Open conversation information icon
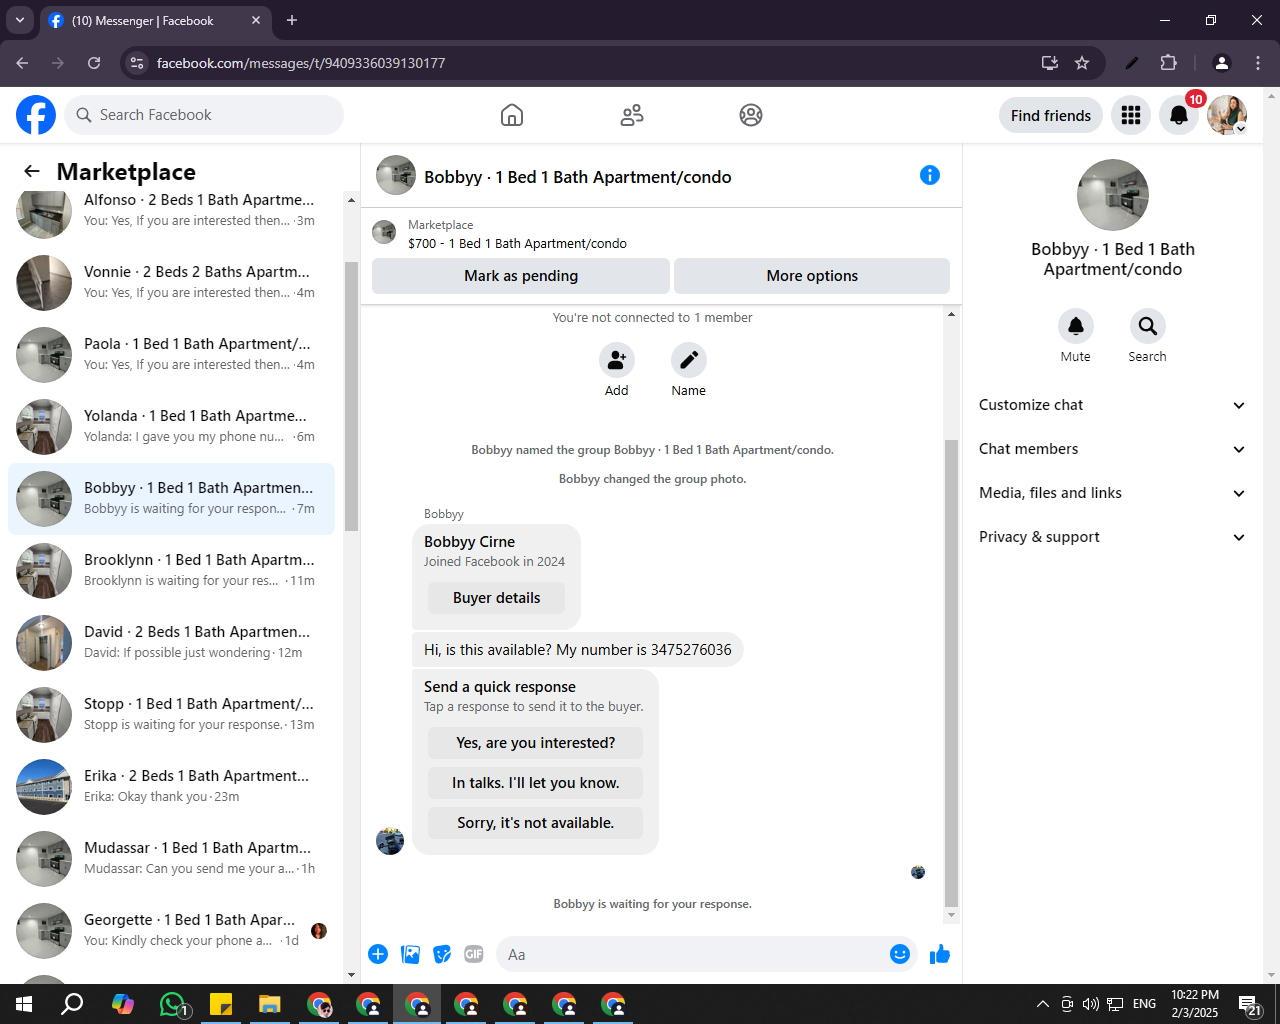The width and height of the screenshot is (1280, 1024). tap(930, 175)
